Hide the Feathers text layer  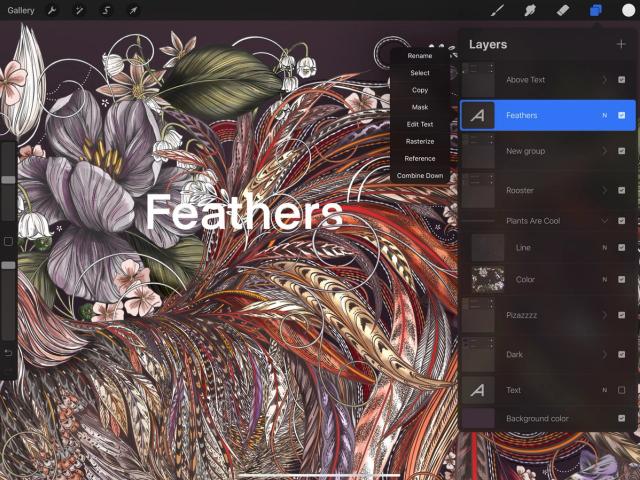(x=621, y=116)
